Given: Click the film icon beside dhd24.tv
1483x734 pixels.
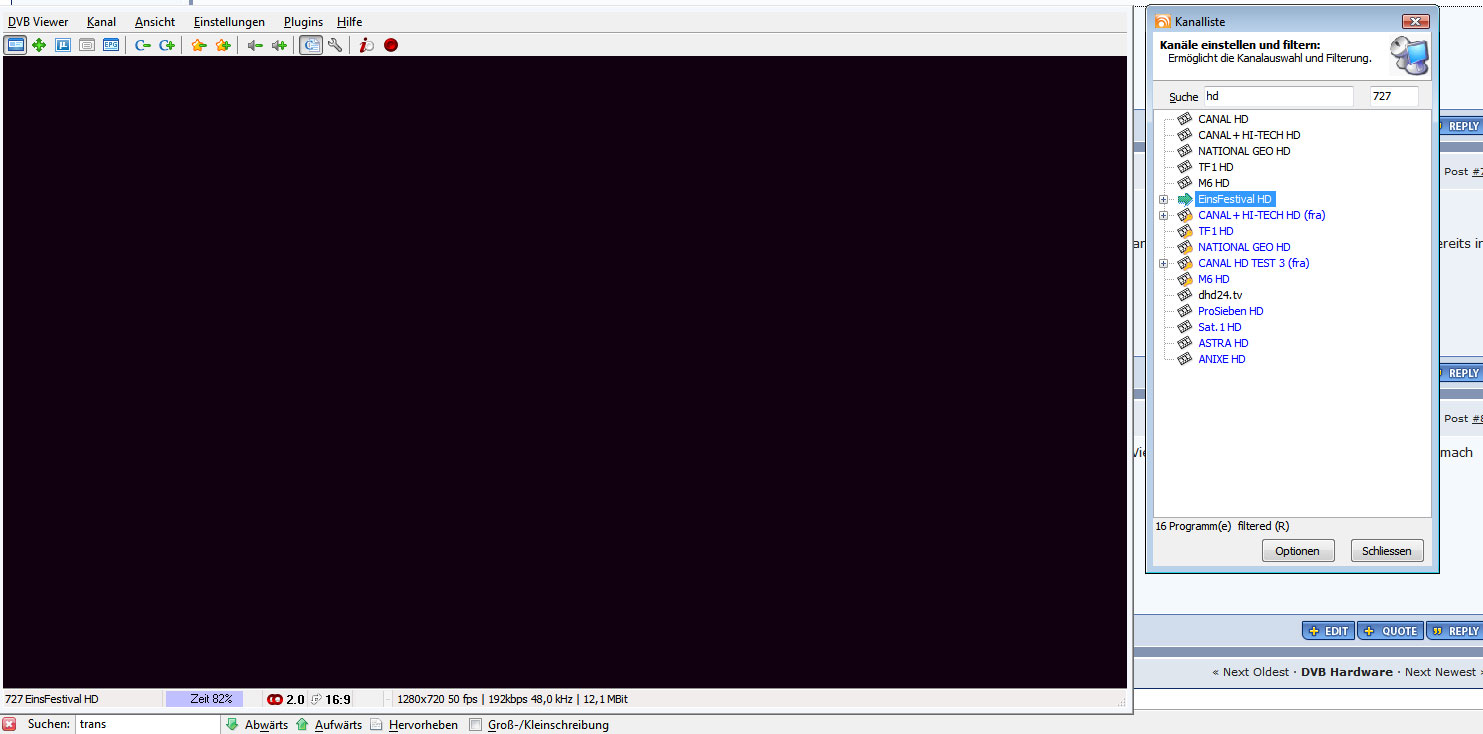Looking at the screenshot, I should coord(1185,295).
